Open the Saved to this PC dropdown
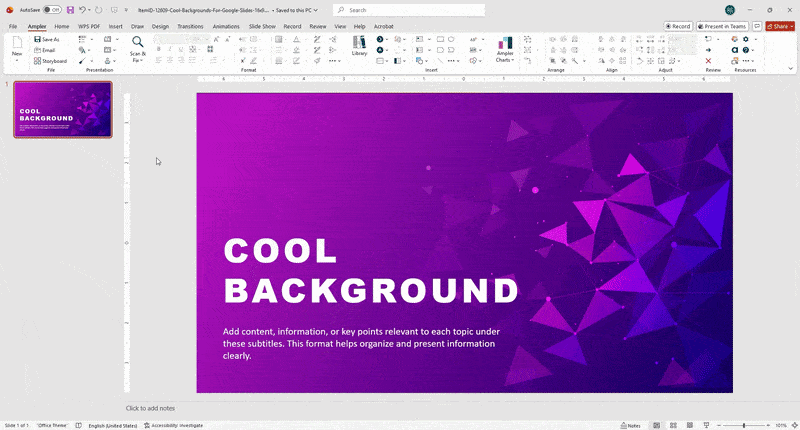Screen dimensions: 800x430 coord(295,10)
